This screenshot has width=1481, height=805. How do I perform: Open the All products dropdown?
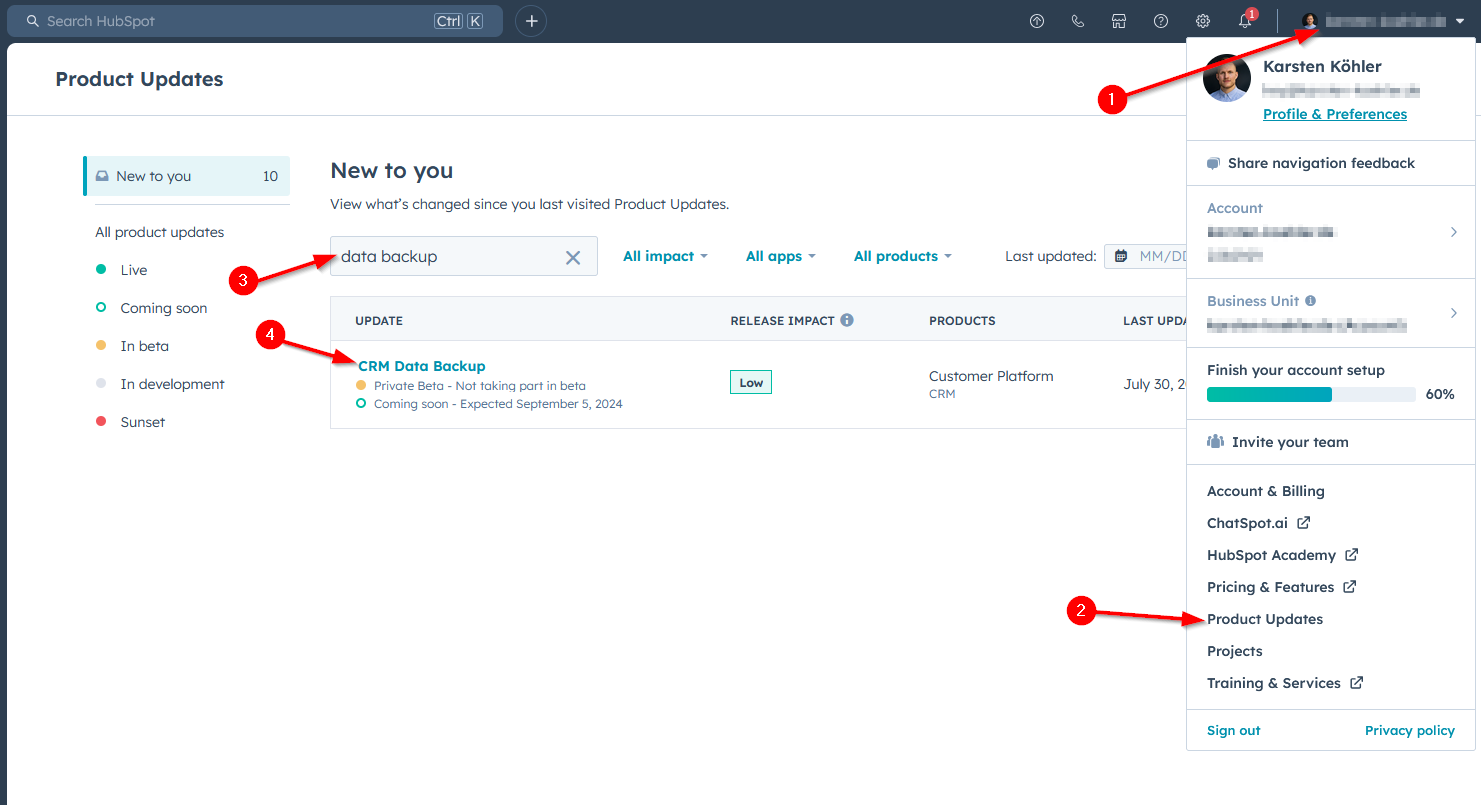click(x=901, y=256)
